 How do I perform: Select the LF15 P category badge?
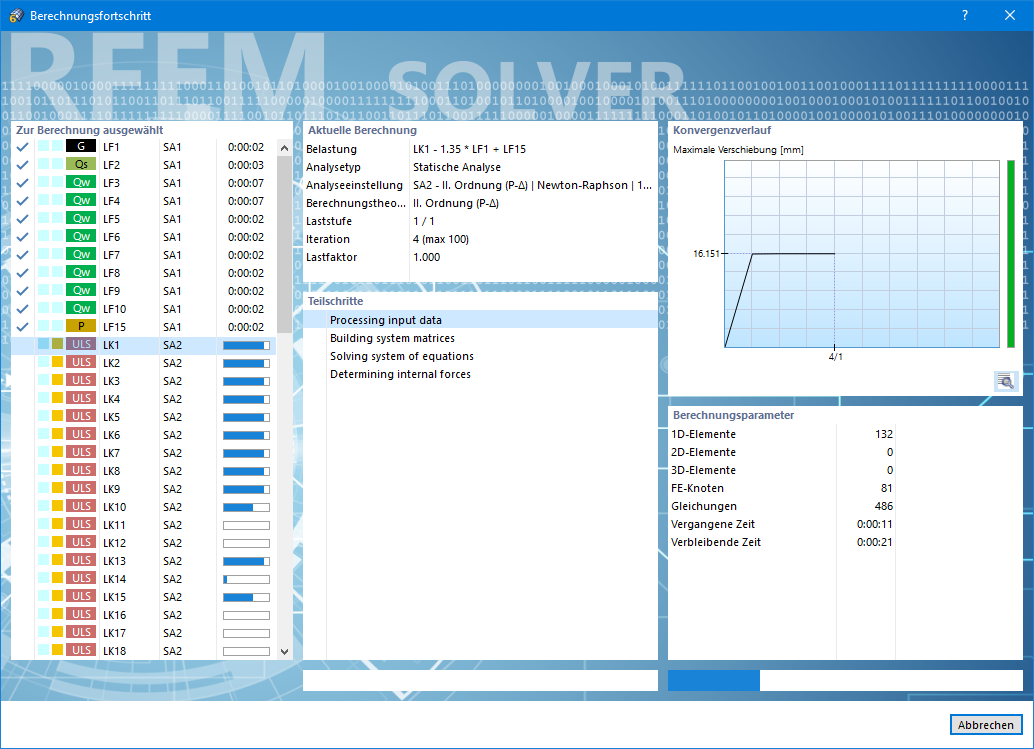(81, 326)
